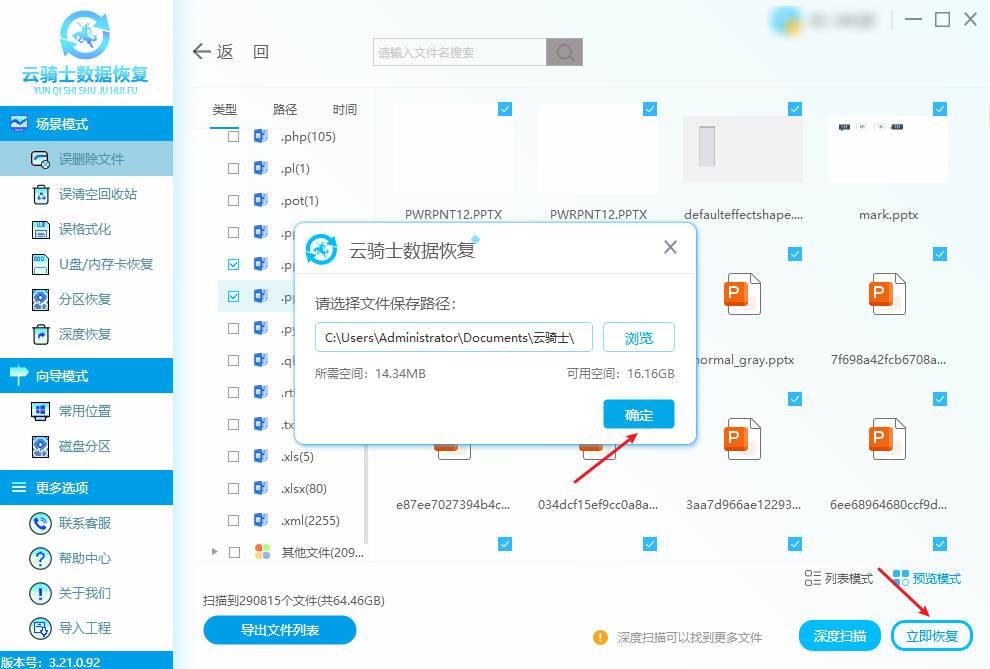Uncheck the mark.pptx thumbnail checkbox

939,109
